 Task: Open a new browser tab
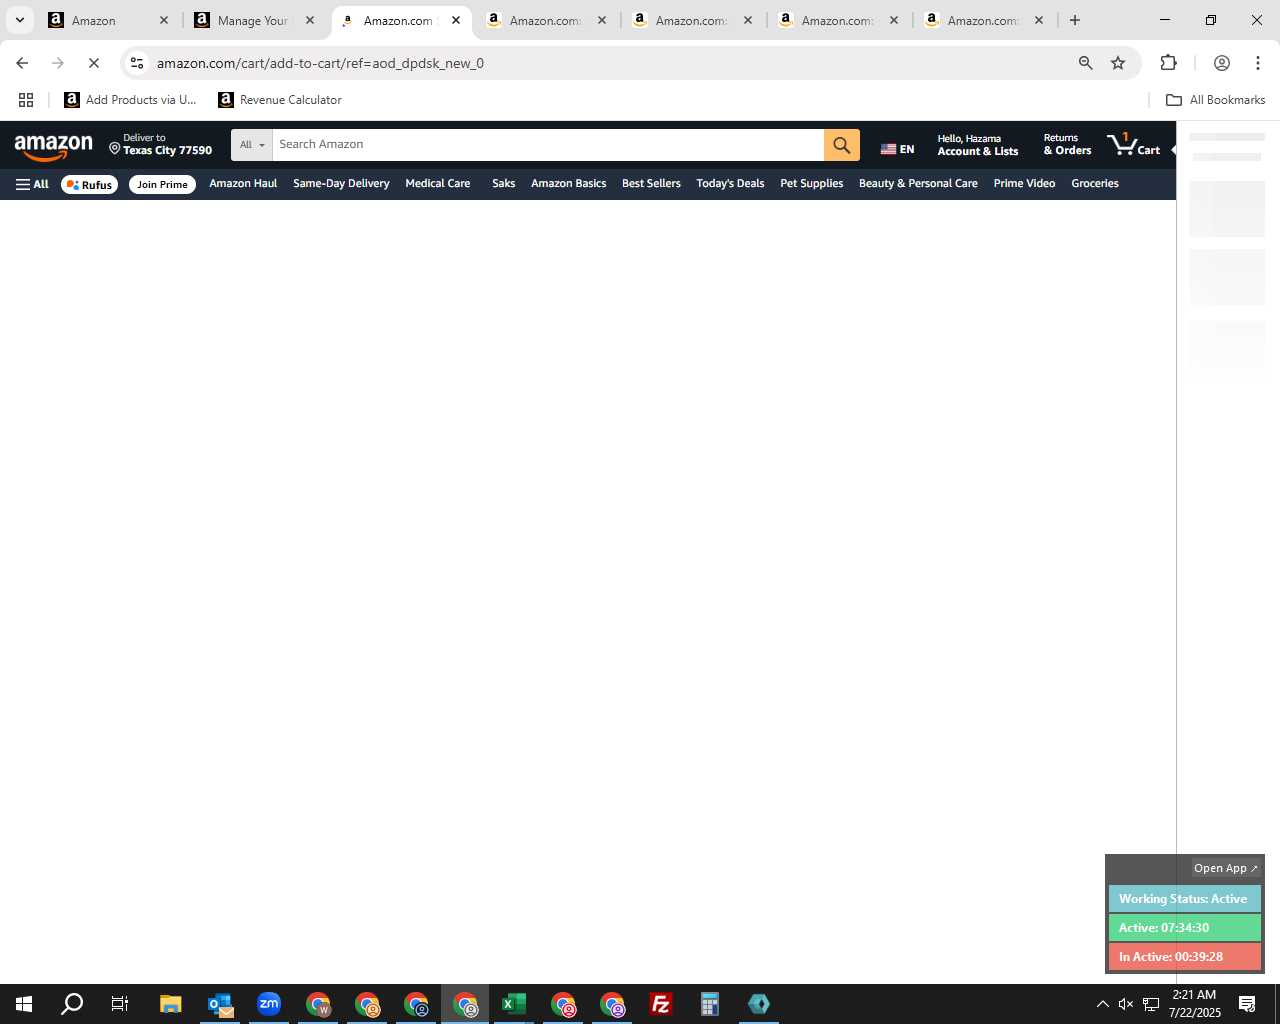coord(1075,20)
